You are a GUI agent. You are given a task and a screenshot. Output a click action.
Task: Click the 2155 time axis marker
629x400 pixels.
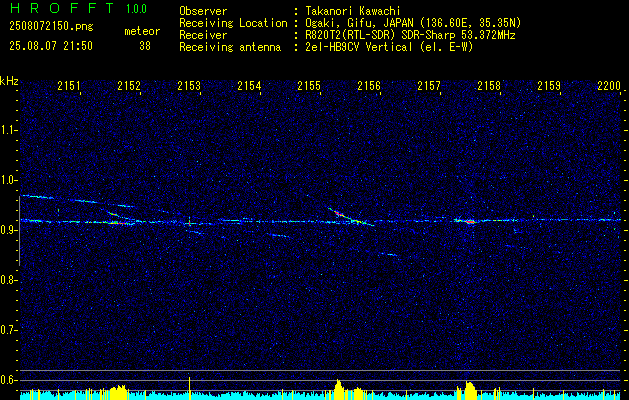309,85
